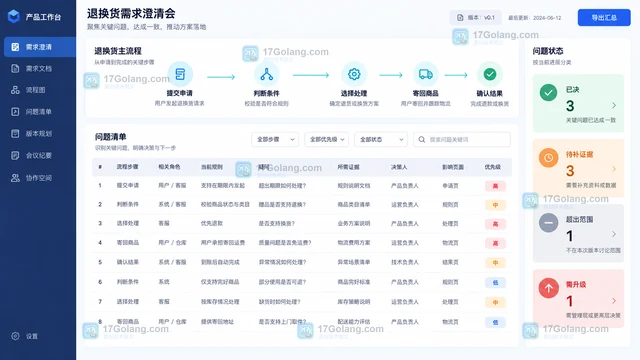The width and height of the screenshot is (640, 360).
Task: Click the 版本: v0.1 badge
Action: pyautogui.click(x=476, y=18)
